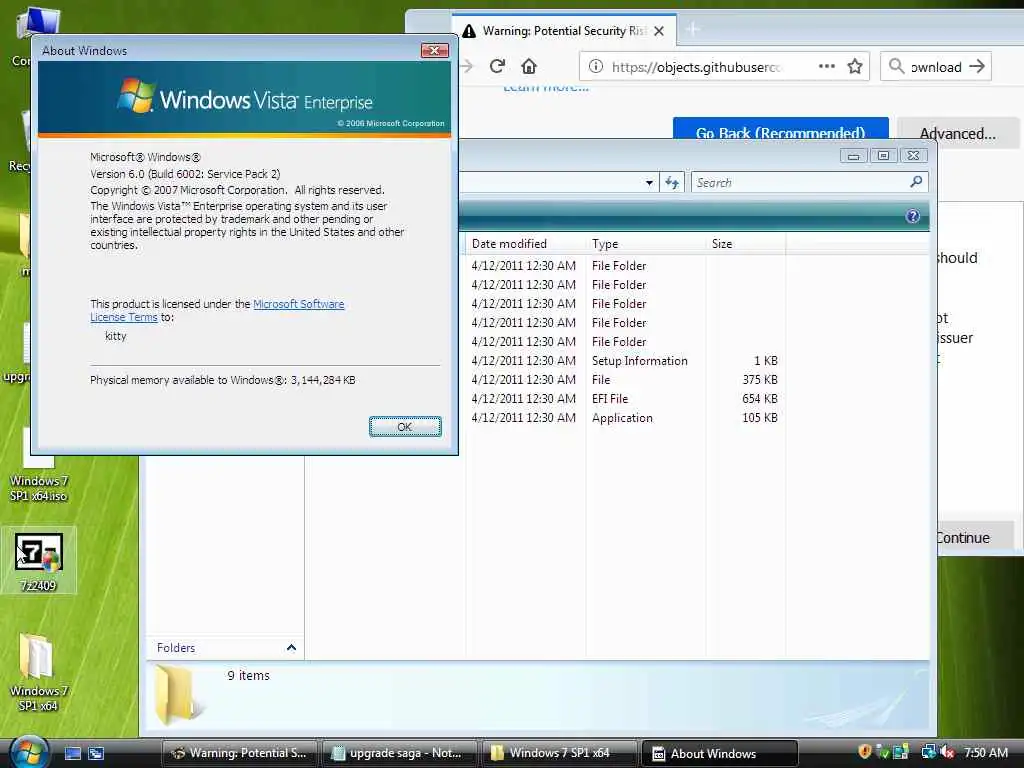Screen dimensions: 1024x768
Task: Collapse the Folders pane chevron
Action: click(x=291, y=648)
